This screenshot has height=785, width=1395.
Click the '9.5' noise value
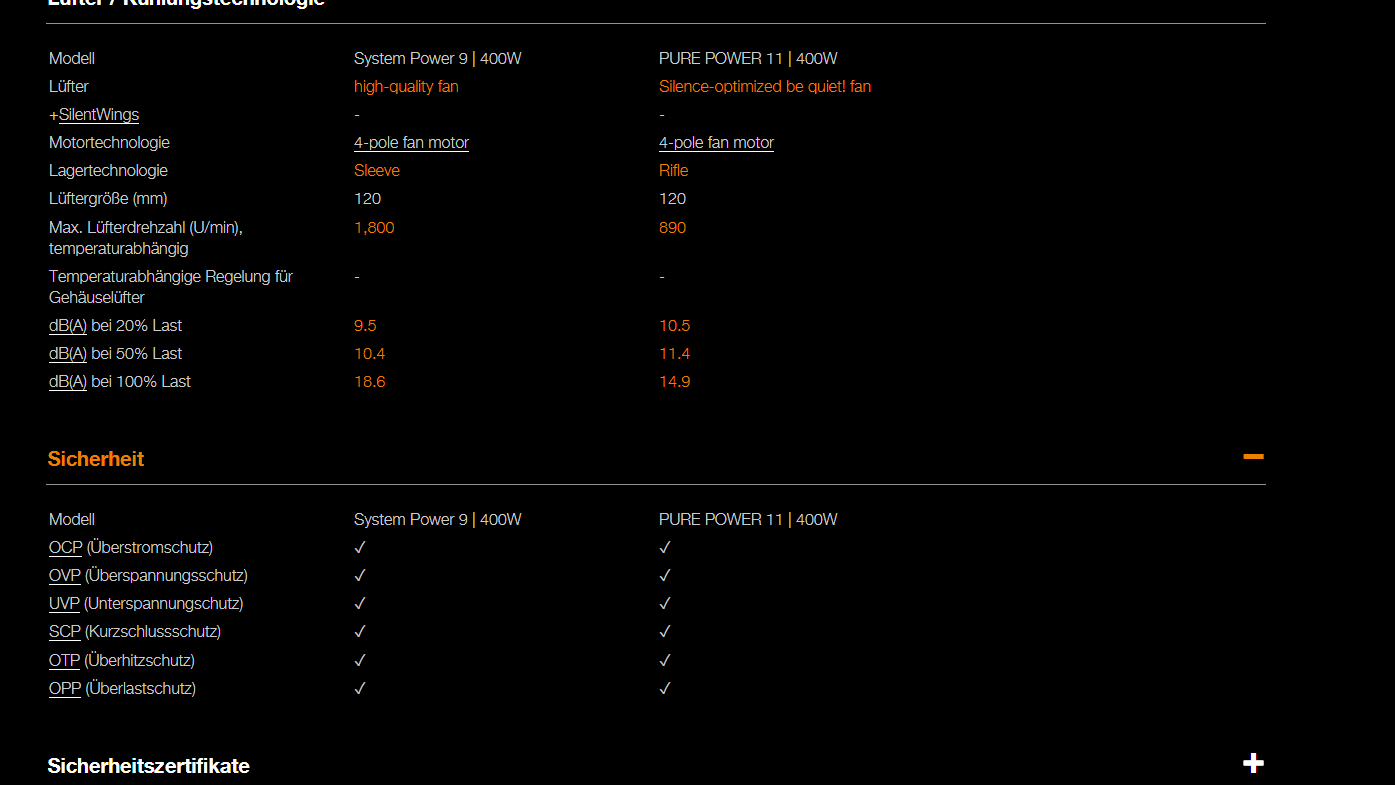(x=365, y=326)
